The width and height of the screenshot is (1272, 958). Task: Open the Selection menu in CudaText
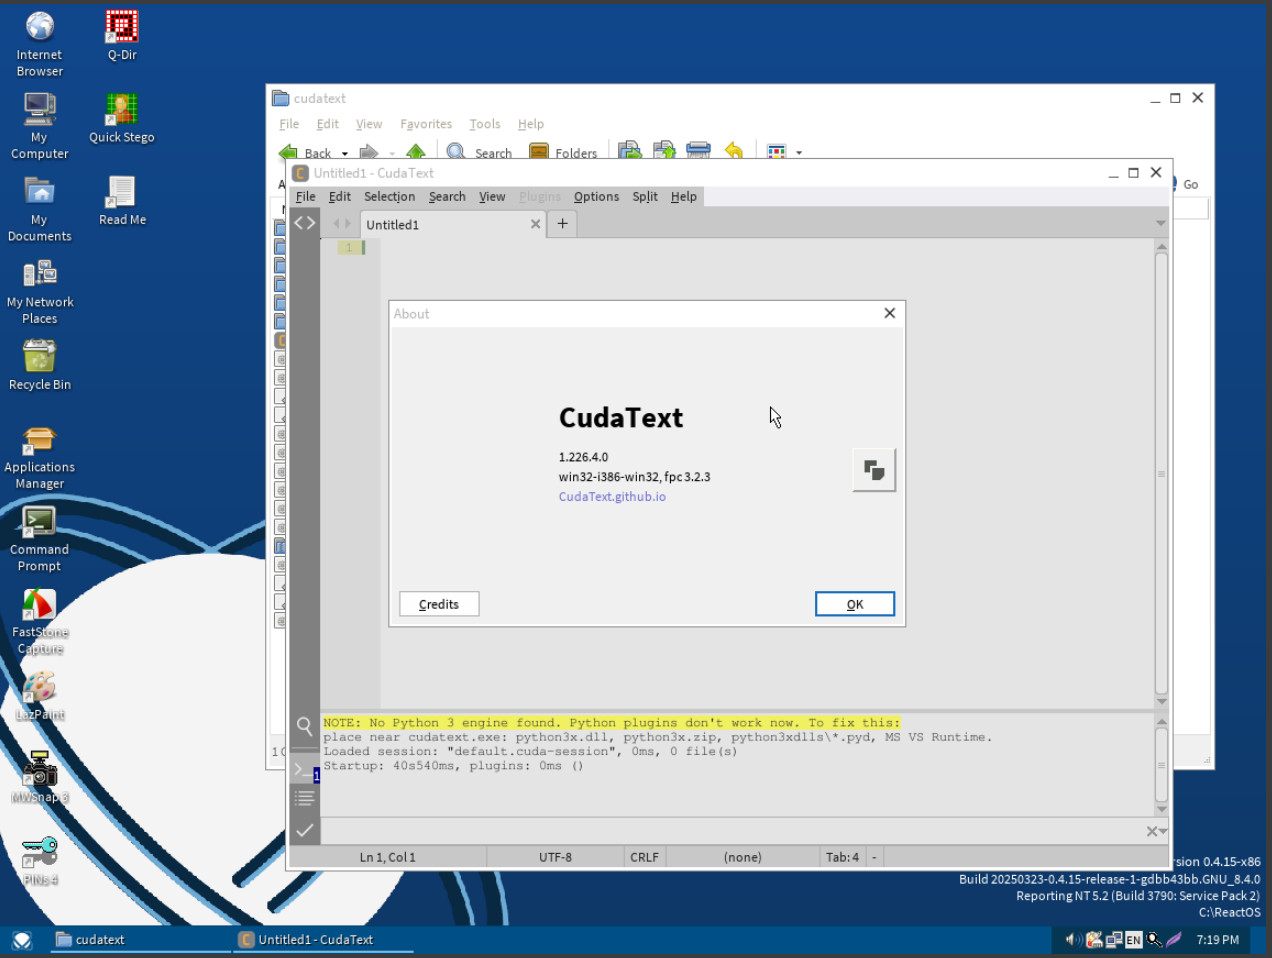click(389, 197)
